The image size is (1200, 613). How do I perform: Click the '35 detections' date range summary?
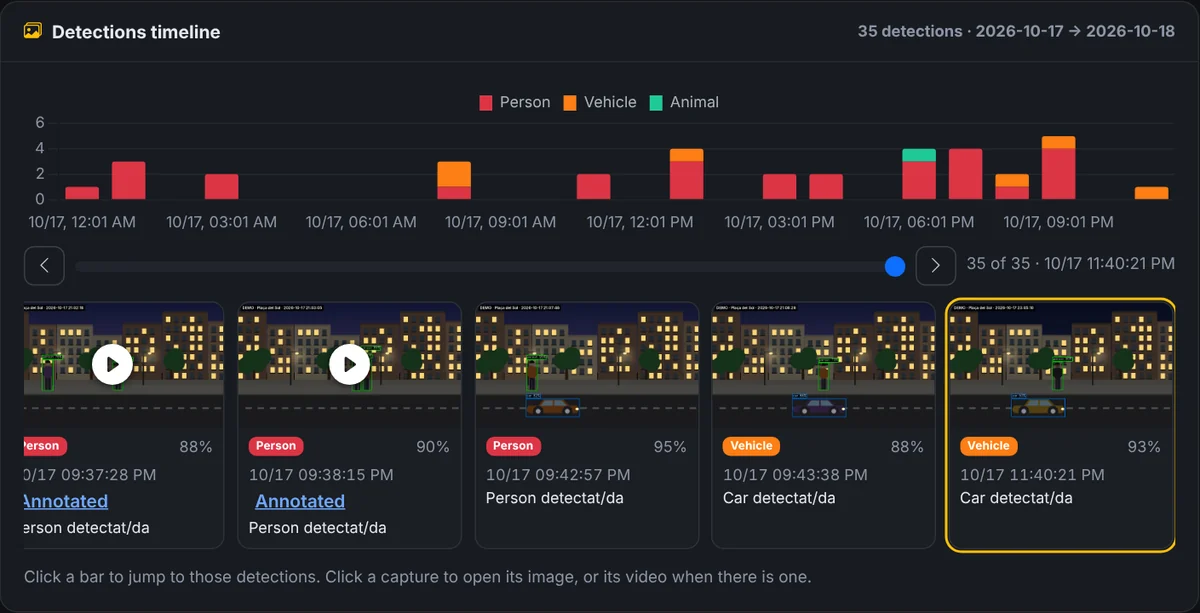1017,31
